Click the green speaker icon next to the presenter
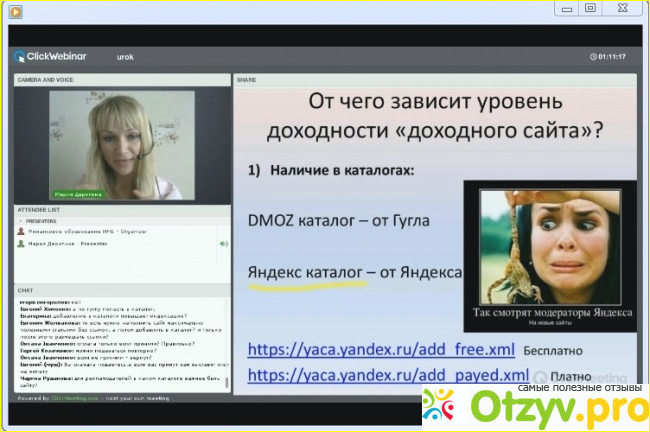Viewport: 650px width, 432px height. [224, 243]
